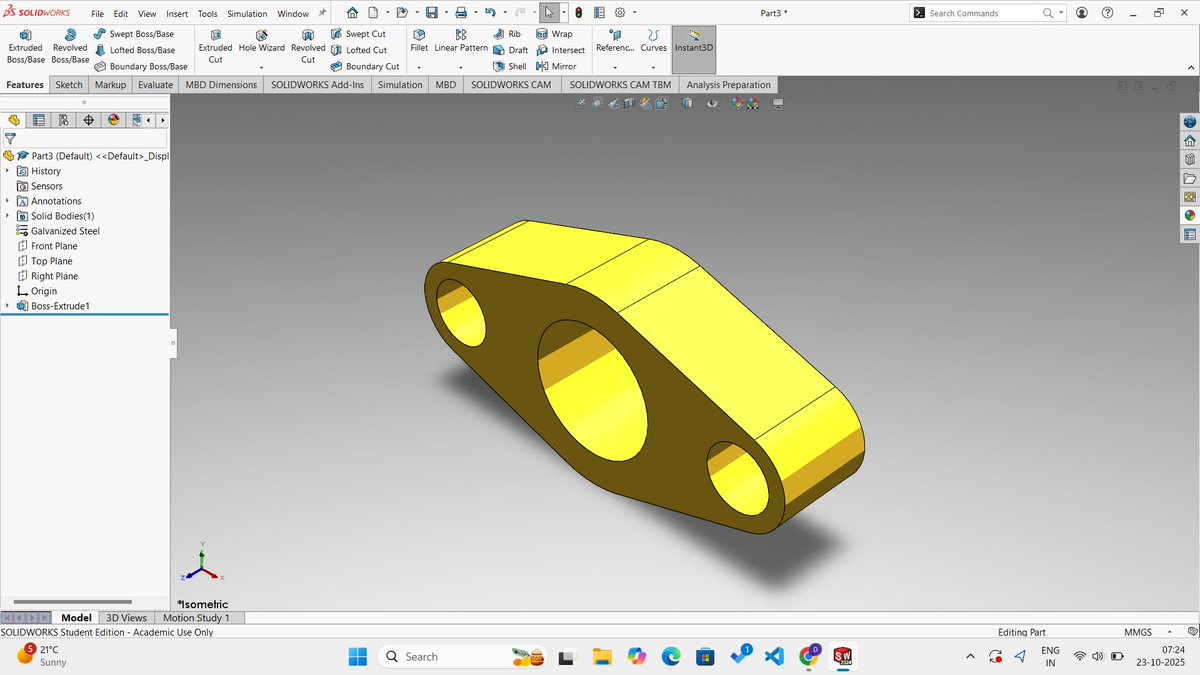This screenshot has width=1200, height=675.
Task: Switch to the PropertyManager panel tab
Action: click(39, 120)
